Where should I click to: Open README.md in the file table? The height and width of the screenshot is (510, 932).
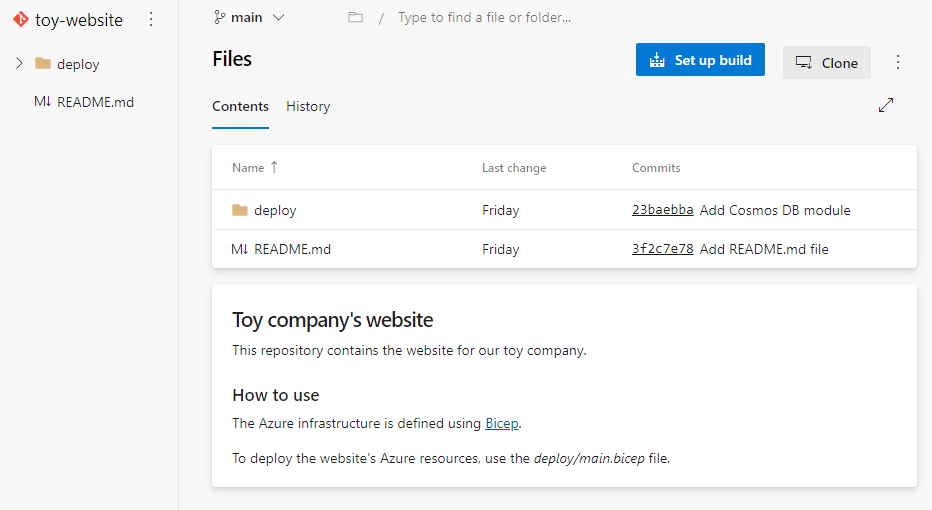click(x=292, y=249)
